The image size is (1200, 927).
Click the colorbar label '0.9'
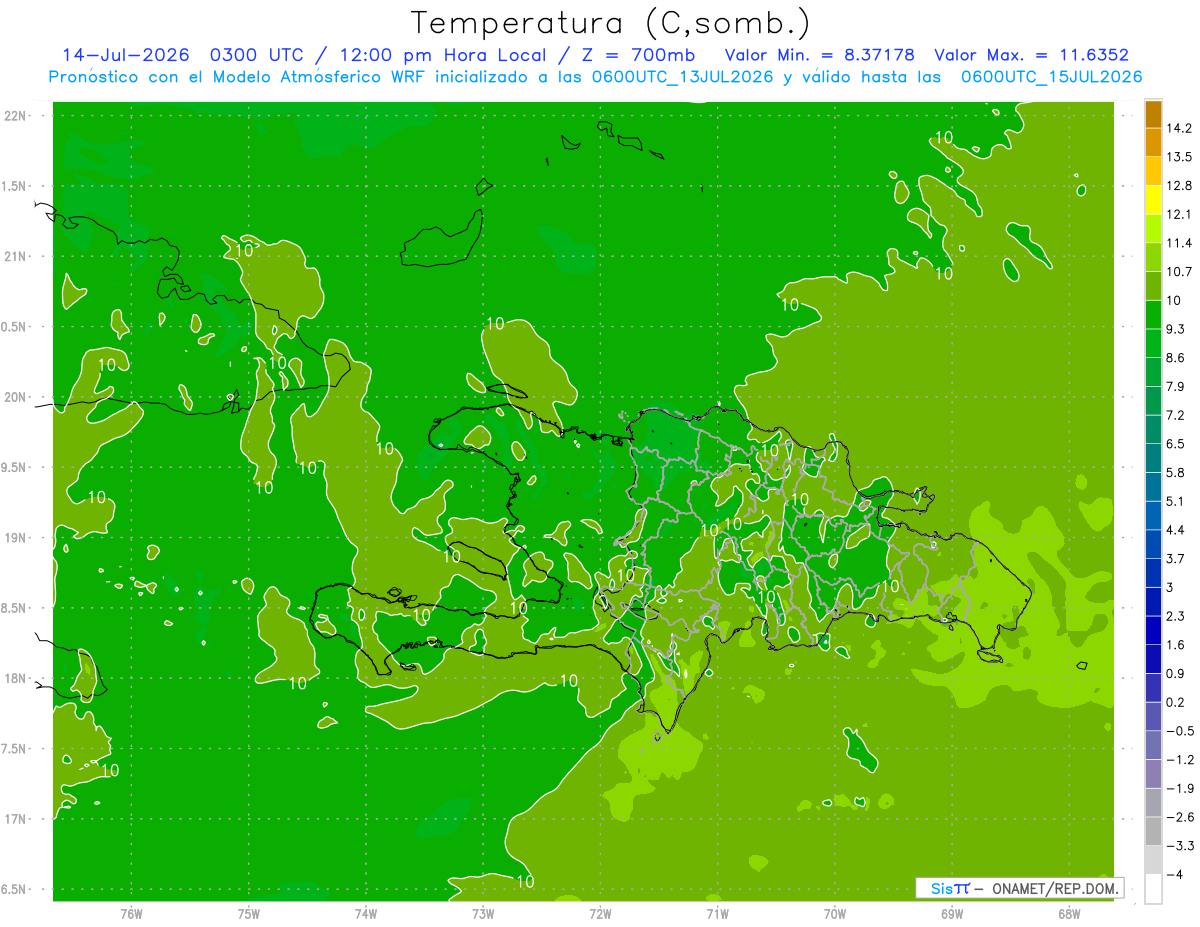[x=1175, y=673]
